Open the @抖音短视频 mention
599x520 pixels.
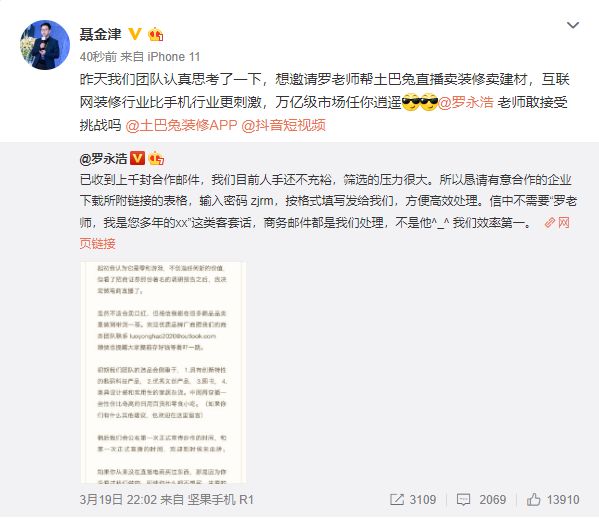pos(283,125)
